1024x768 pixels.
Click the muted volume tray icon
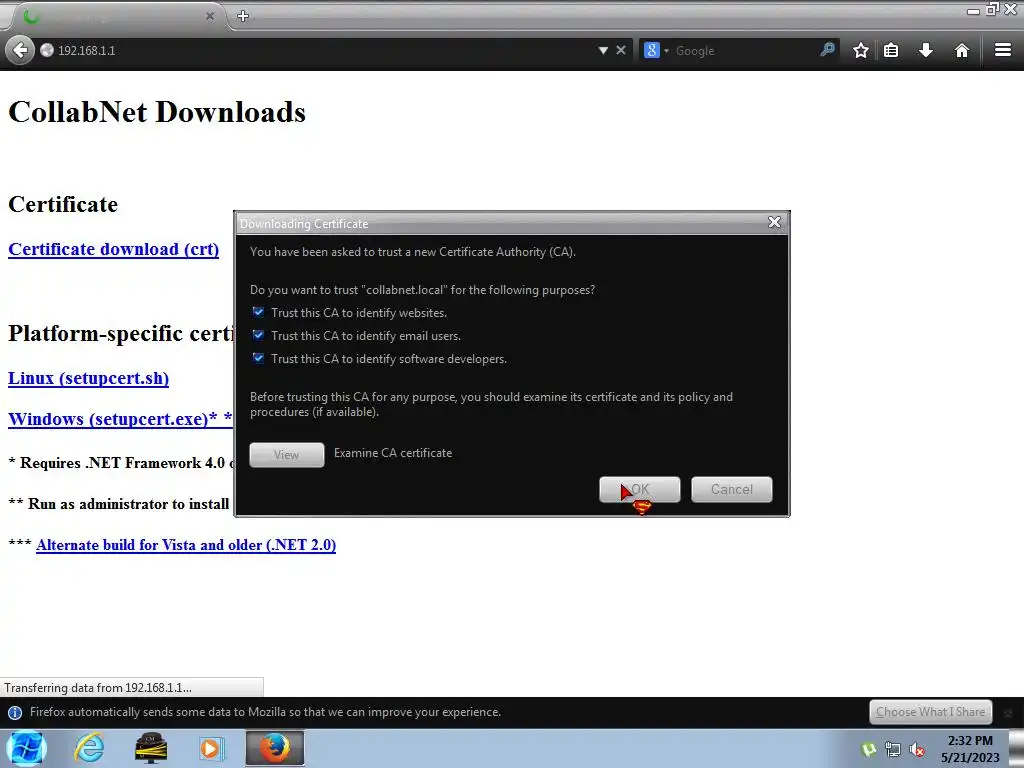coord(917,750)
